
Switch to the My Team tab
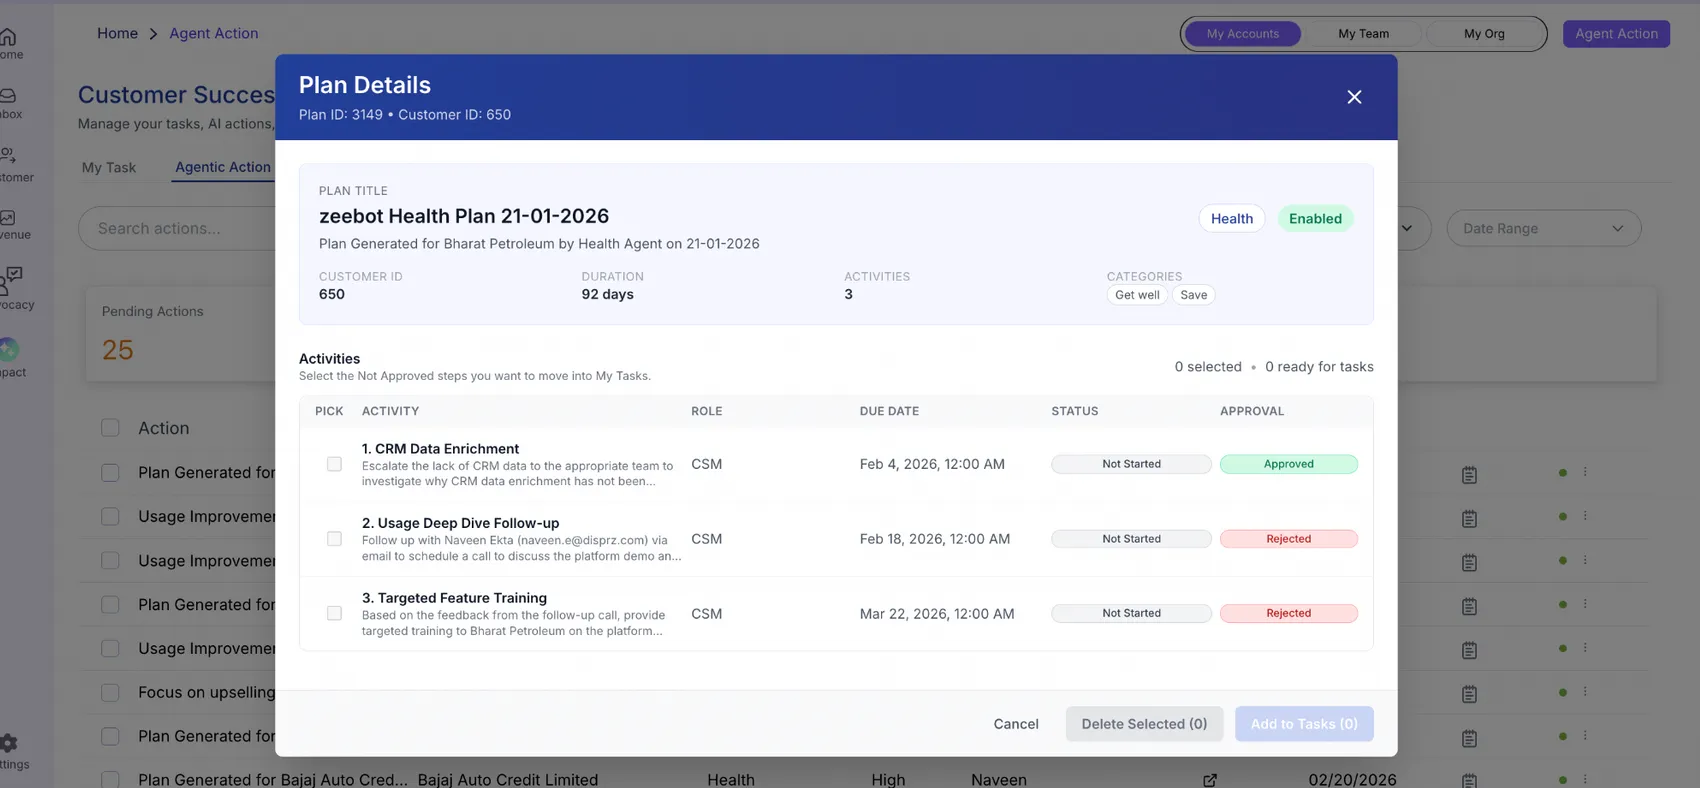[1363, 34]
